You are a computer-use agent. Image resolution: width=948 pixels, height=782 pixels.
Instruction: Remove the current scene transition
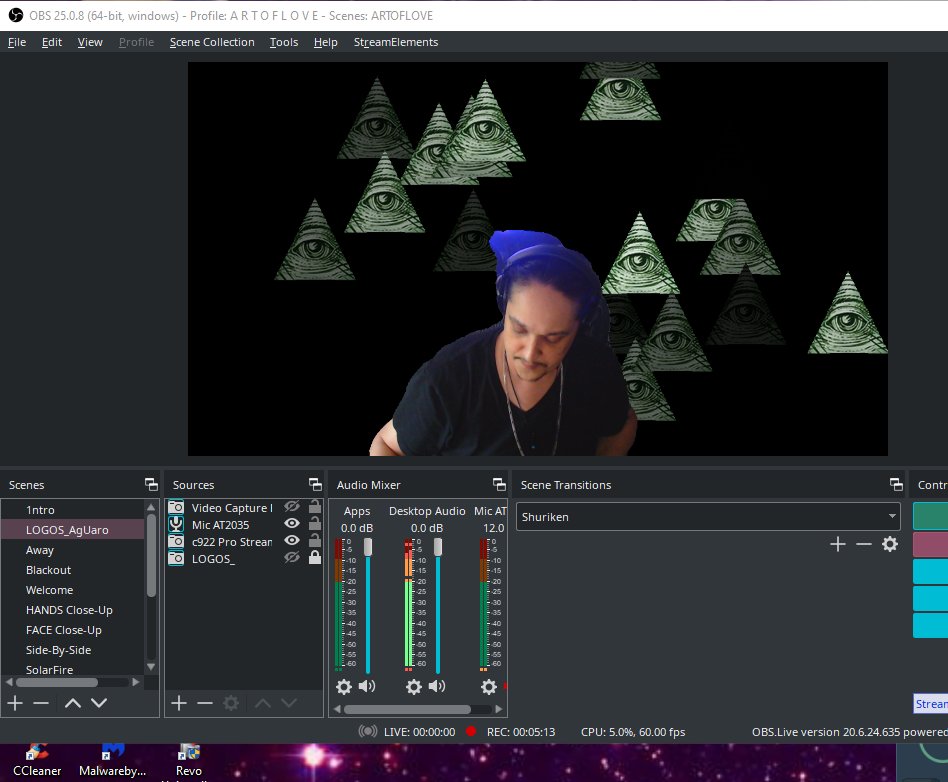tap(863, 544)
